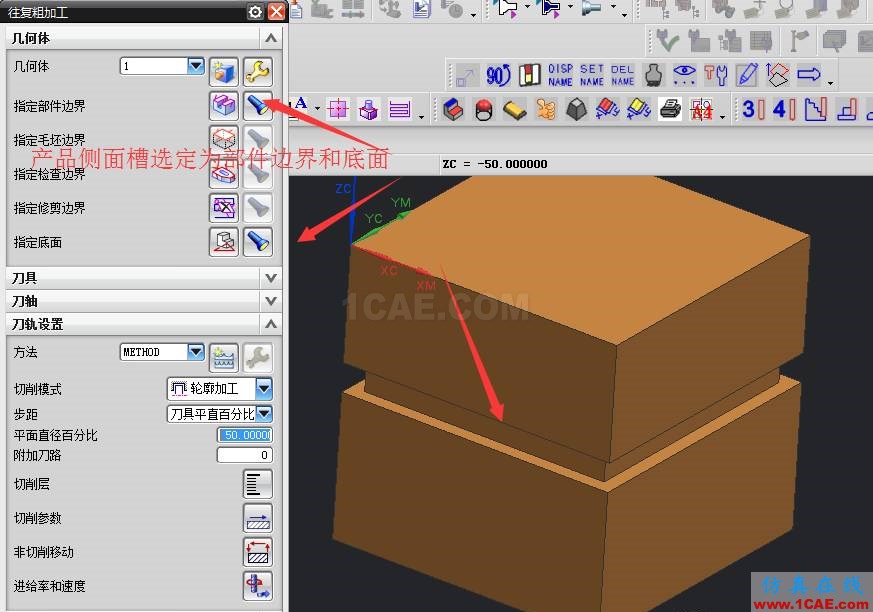
Task: Open the 切削参数 cutting parameters button
Action: point(258,518)
